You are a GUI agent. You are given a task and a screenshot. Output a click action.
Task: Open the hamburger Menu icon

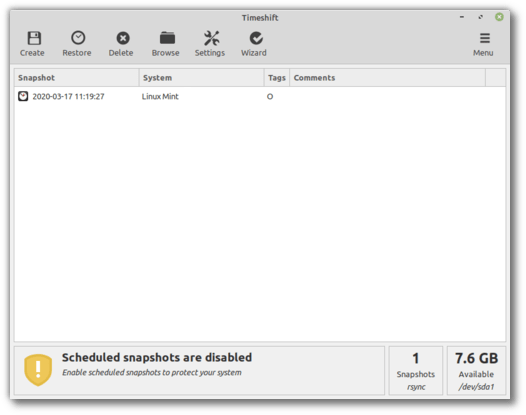484,38
